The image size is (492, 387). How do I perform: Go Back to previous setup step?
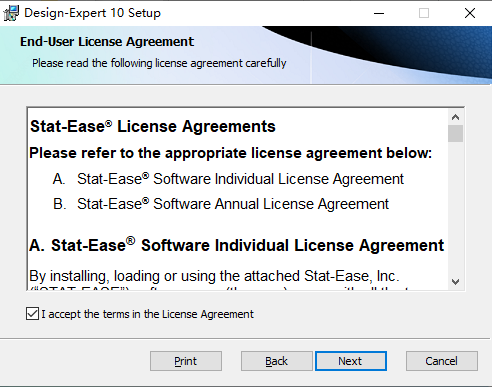click(x=277, y=361)
